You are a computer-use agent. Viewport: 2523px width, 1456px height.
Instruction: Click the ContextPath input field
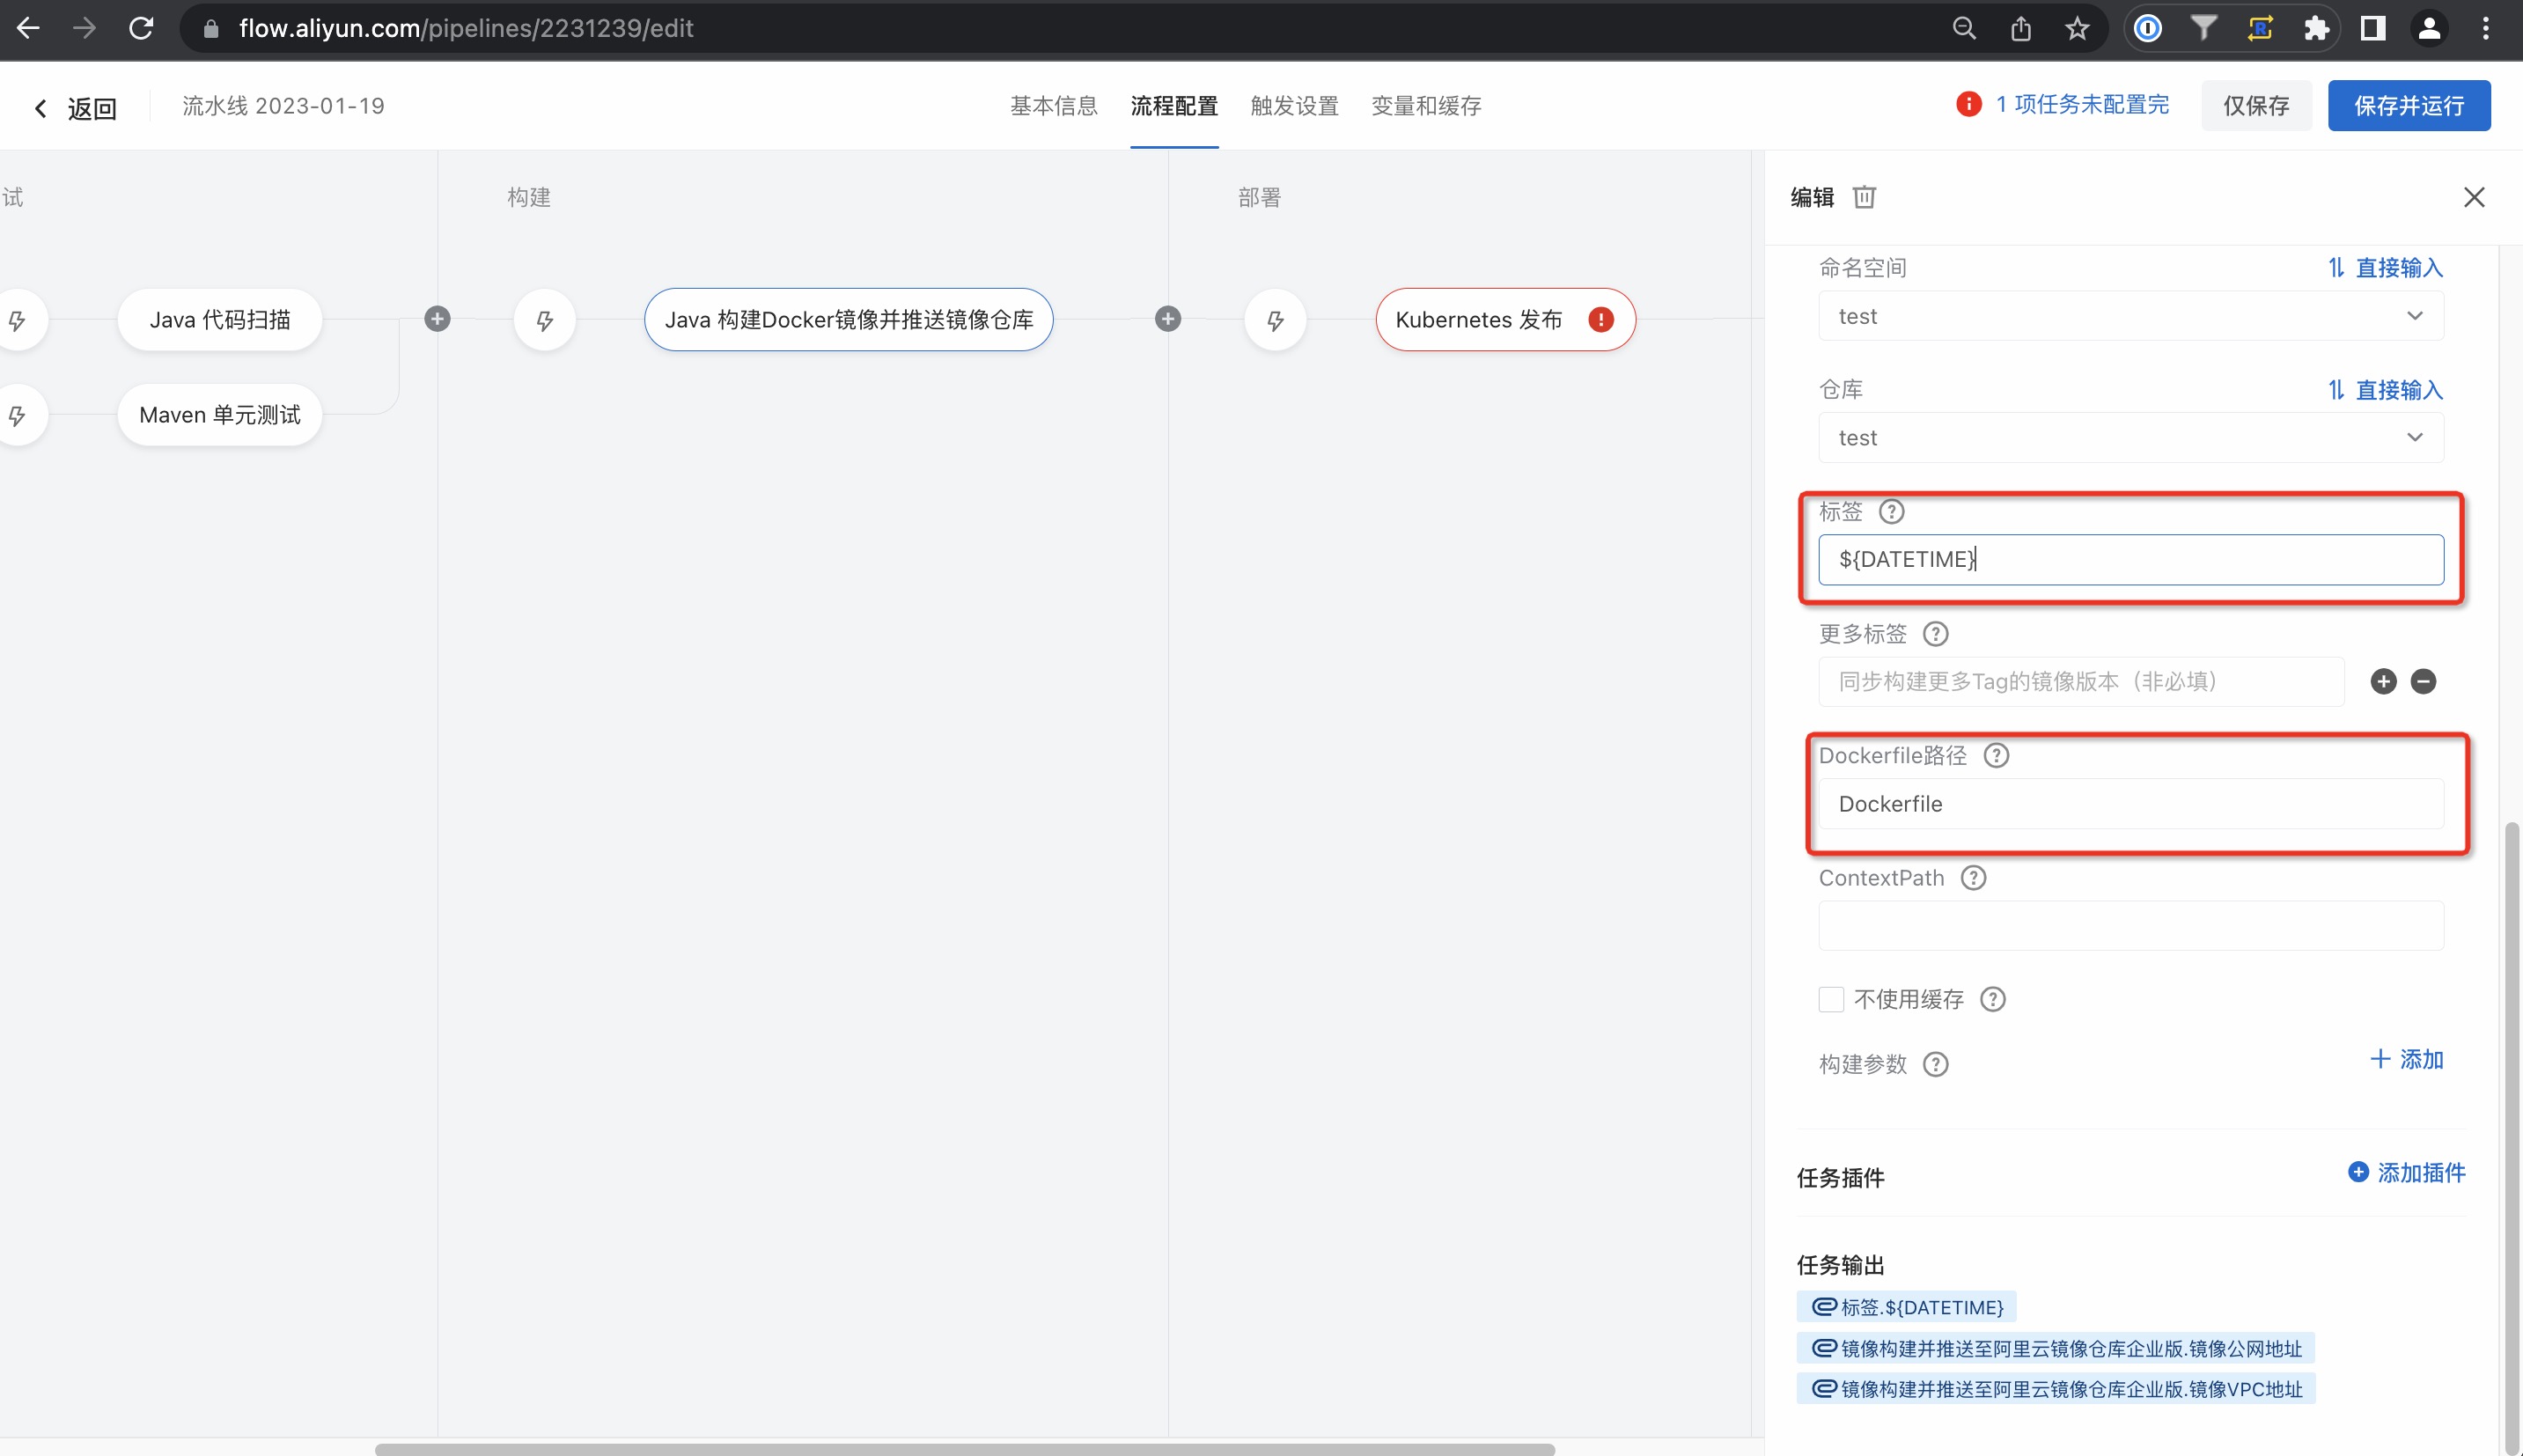coord(2130,926)
